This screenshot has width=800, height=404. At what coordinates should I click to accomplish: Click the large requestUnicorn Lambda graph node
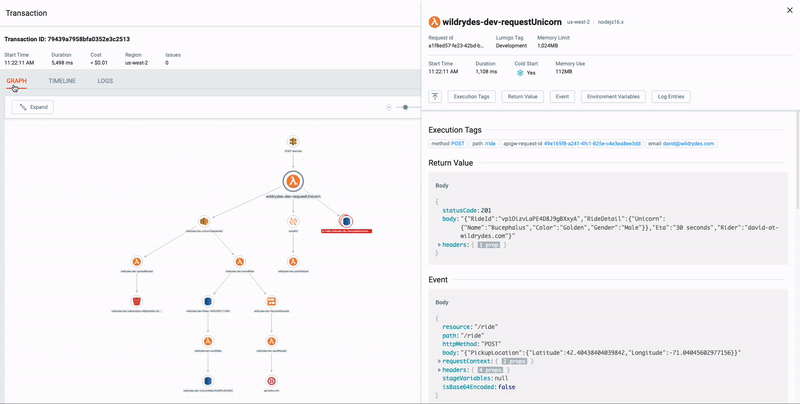293,181
